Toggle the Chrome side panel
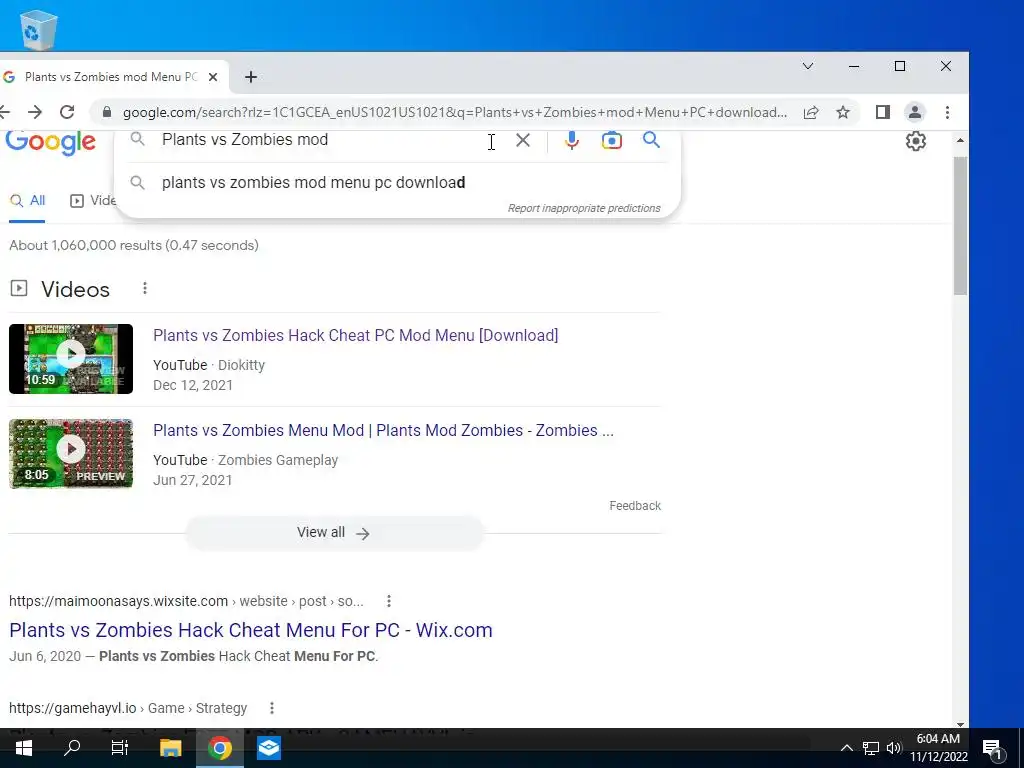The width and height of the screenshot is (1024, 768). click(883, 112)
